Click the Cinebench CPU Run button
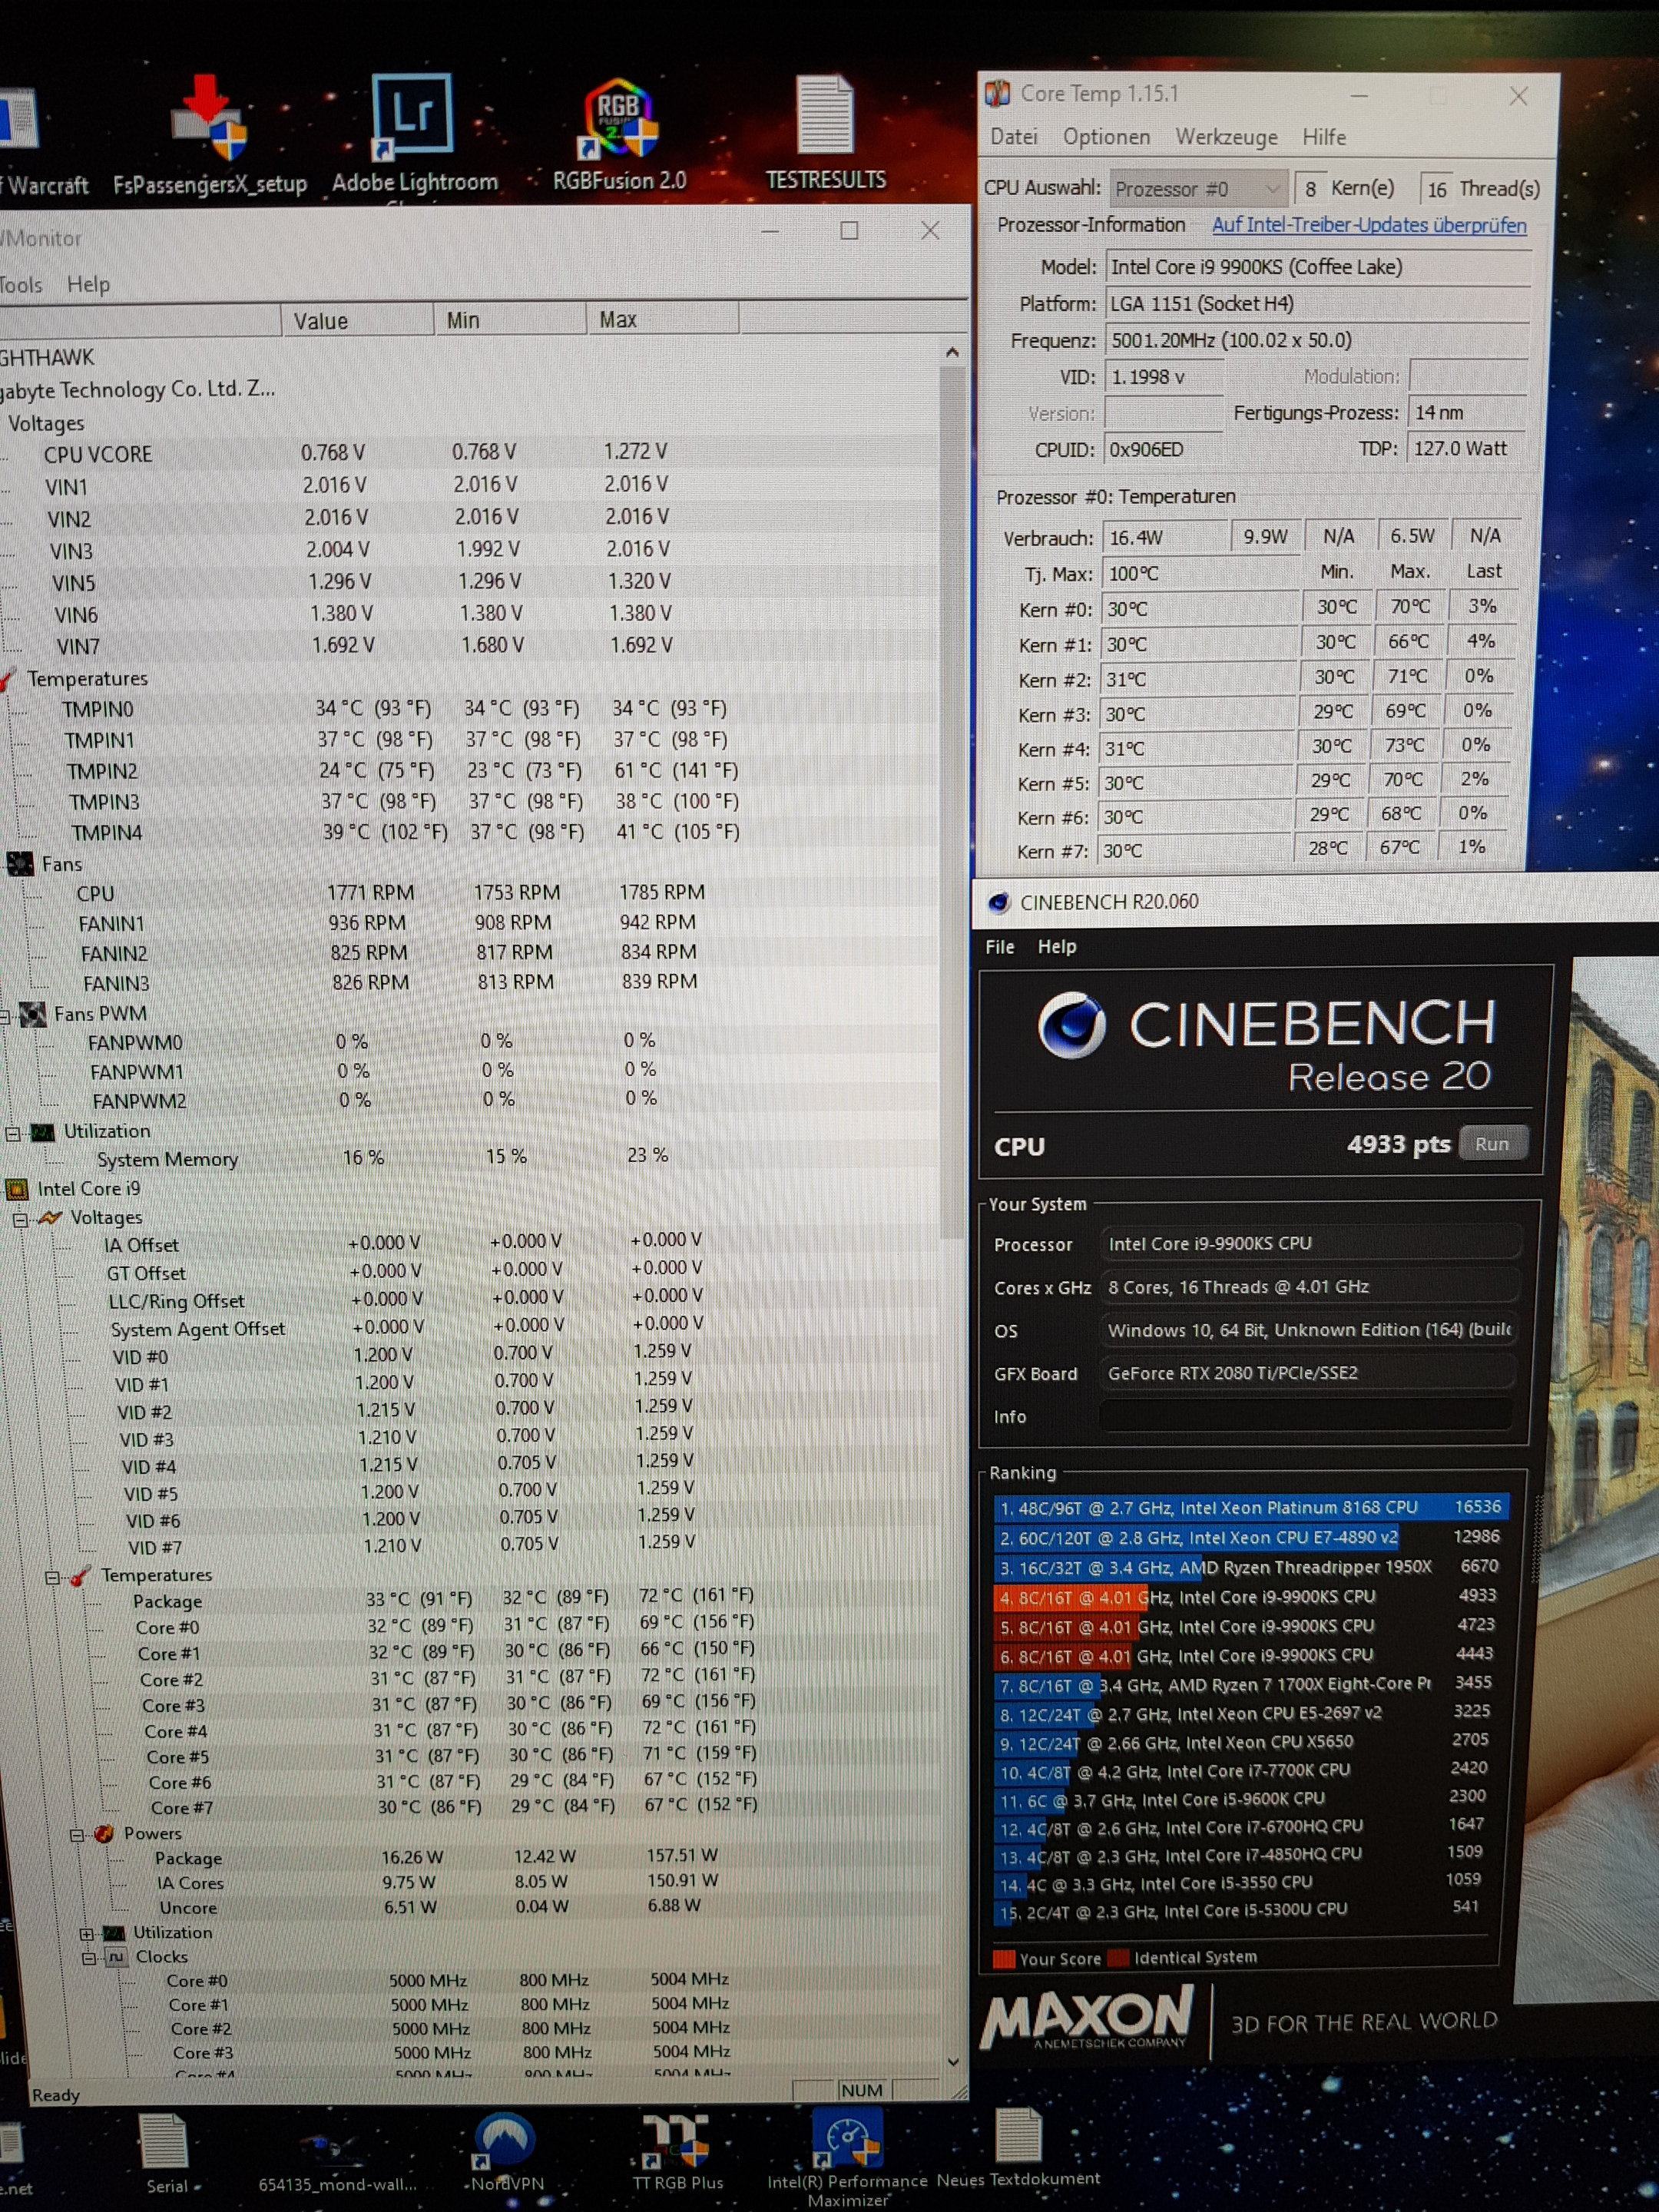 tap(1492, 1144)
